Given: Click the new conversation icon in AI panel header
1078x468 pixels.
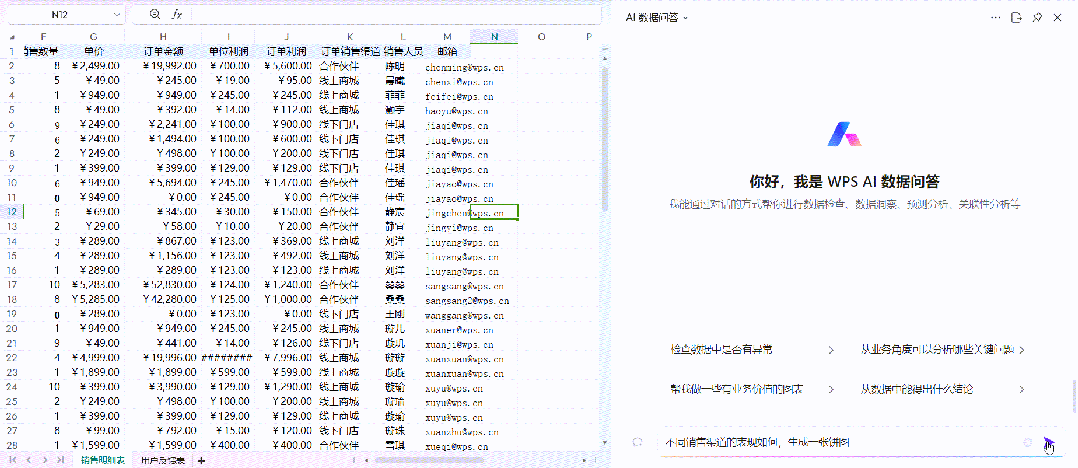Looking at the screenshot, I should tap(1016, 17).
